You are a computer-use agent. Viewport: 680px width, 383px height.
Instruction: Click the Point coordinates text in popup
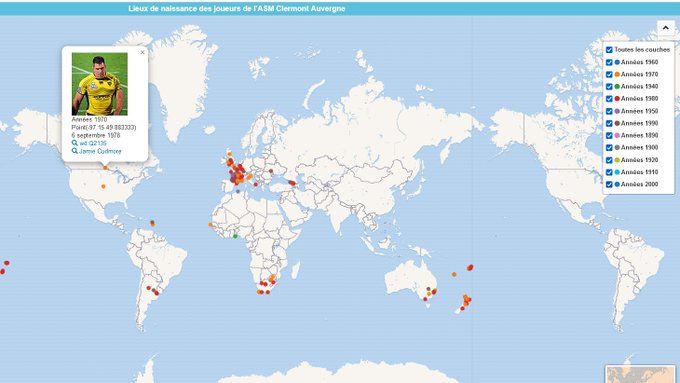coord(104,128)
